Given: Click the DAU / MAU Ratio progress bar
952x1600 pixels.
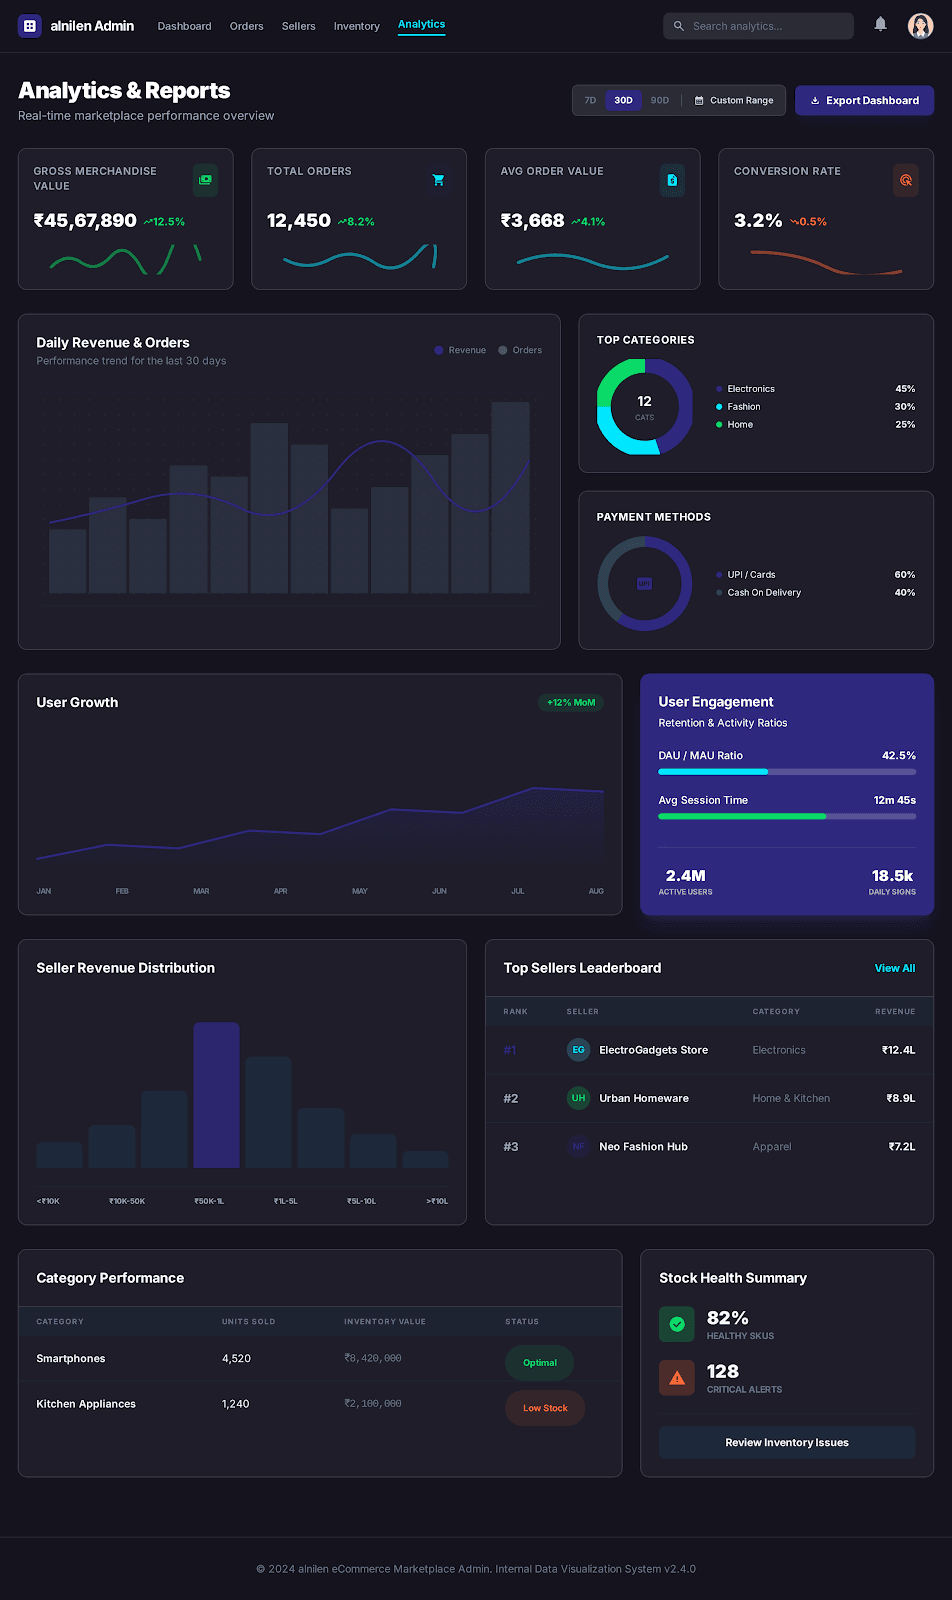Looking at the screenshot, I should click(x=786, y=772).
